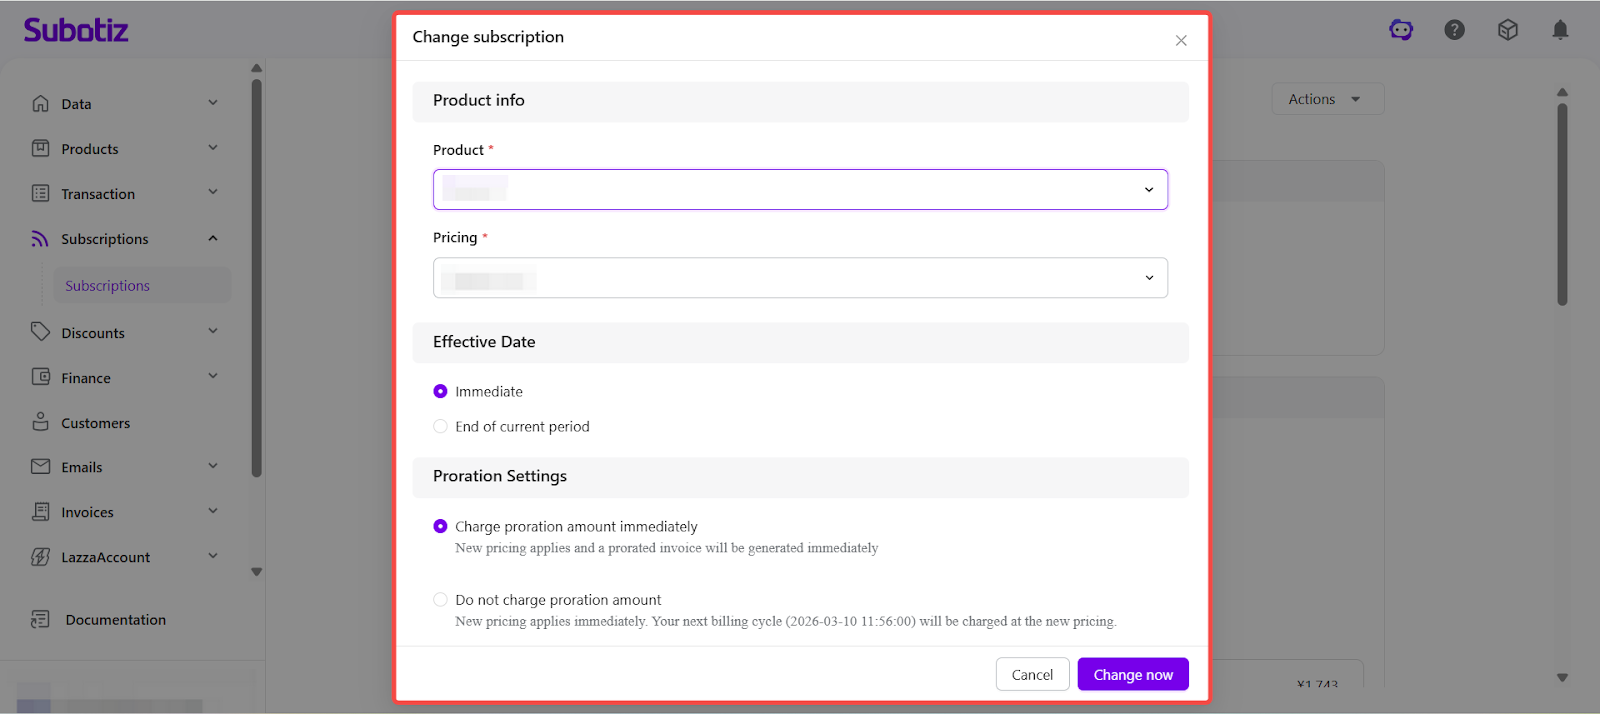The width and height of the screenshot is (1600, 714).
Task: Click the sidebar vertical scrollbar
Action: point(257,280)
